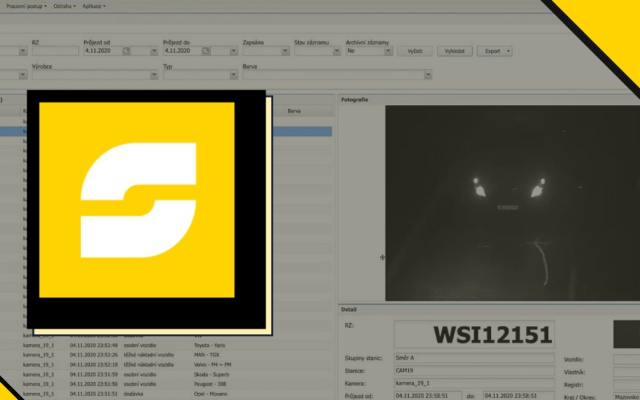Click the plate thumbnail beside WSI12151
The height and width of the screenshot is (400, 640).
pyautogui.click(x=627, y=334)
